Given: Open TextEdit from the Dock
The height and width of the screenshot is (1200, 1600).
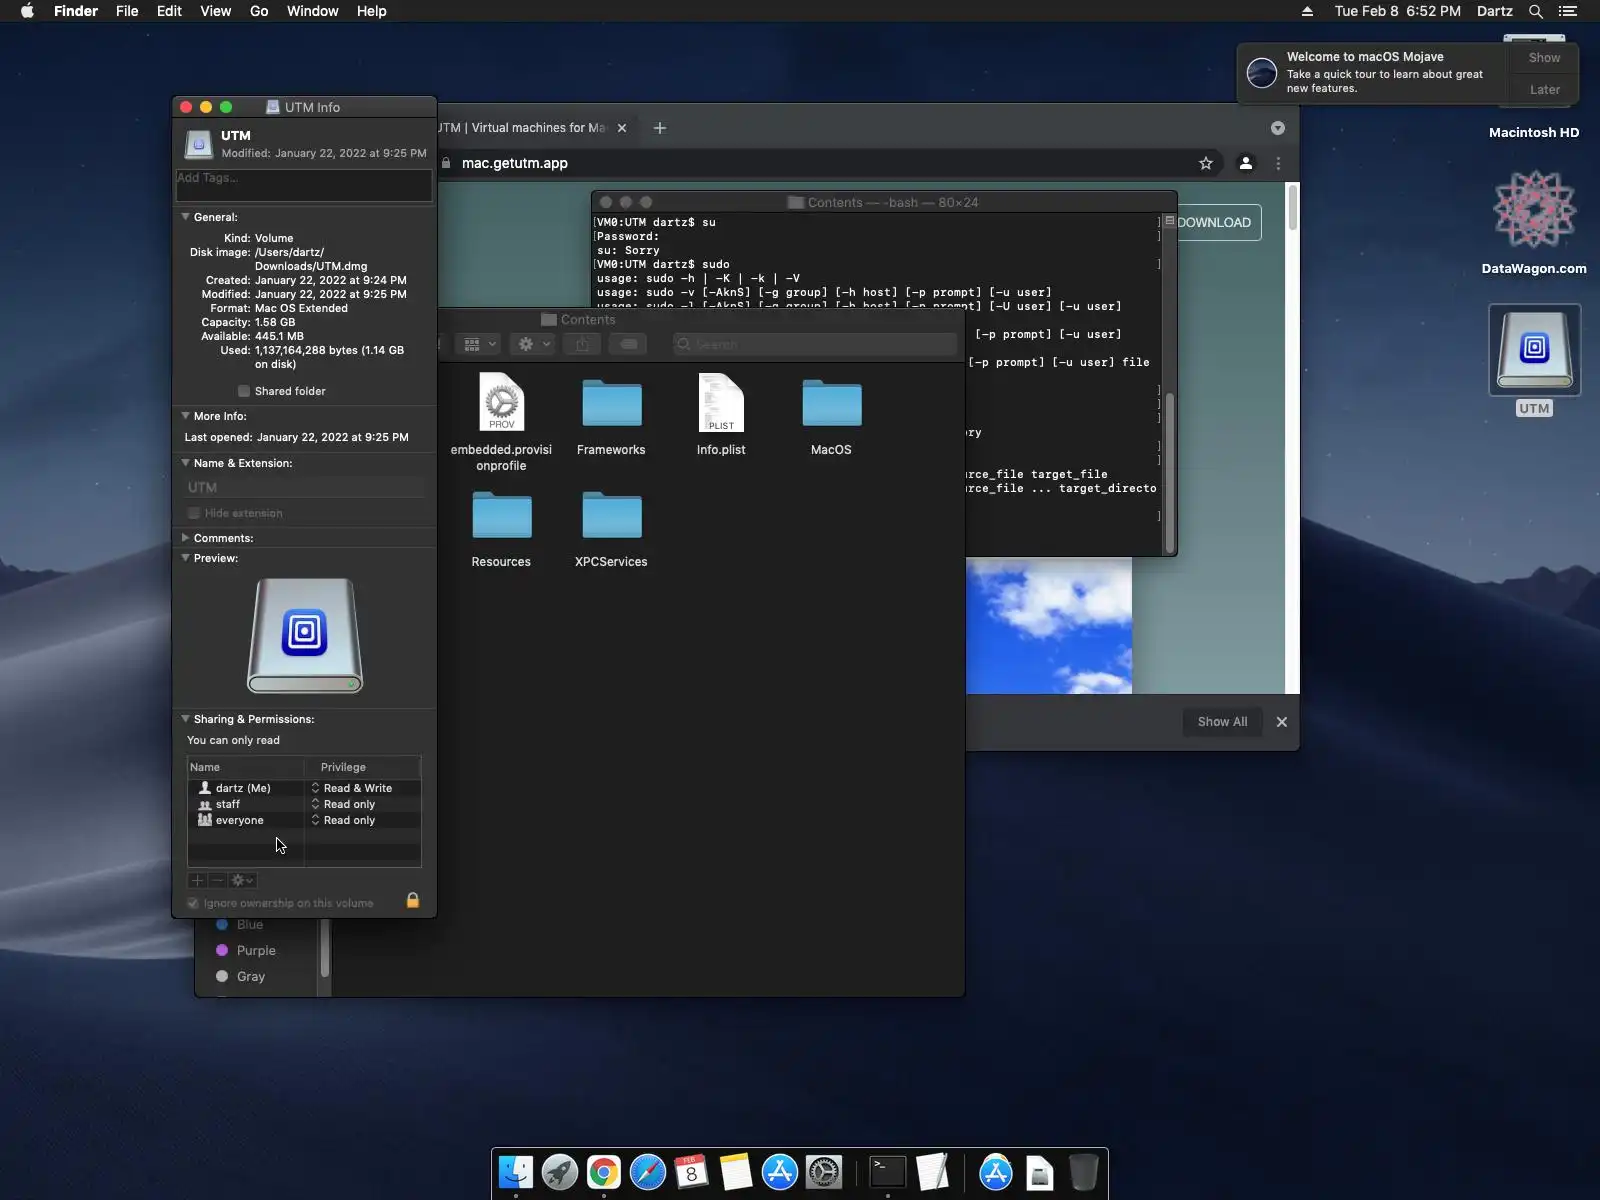Looking at the screenshot, I should [x=932, y=1172].
